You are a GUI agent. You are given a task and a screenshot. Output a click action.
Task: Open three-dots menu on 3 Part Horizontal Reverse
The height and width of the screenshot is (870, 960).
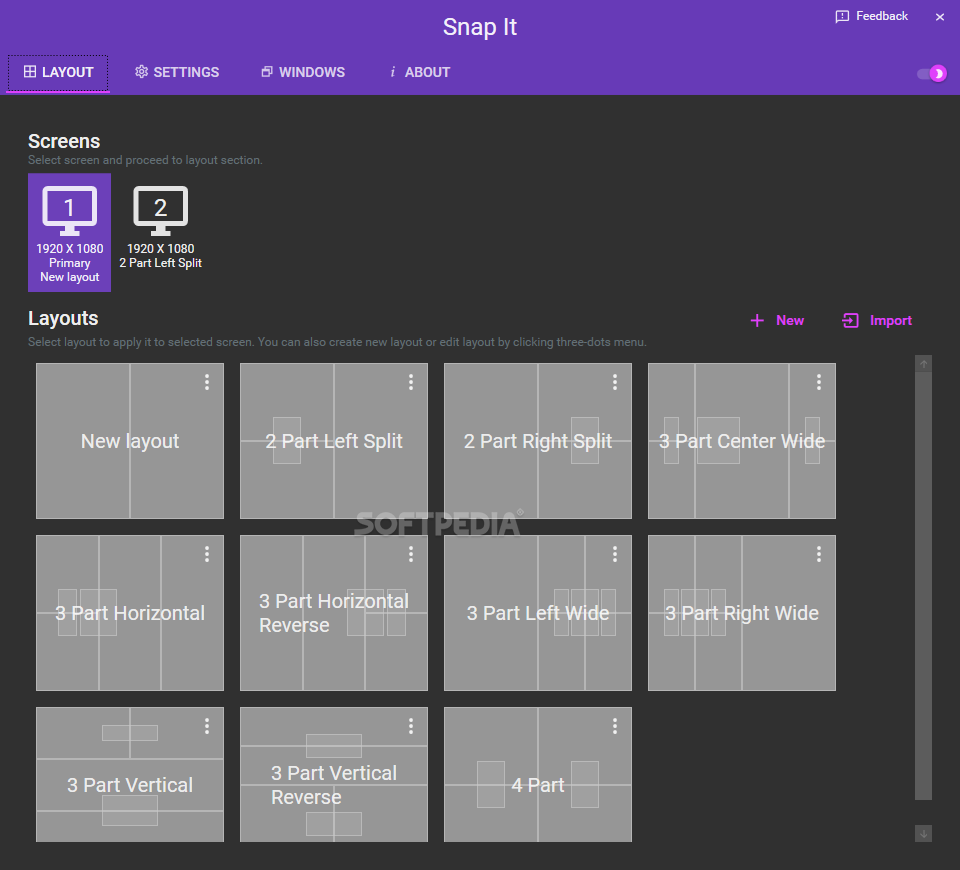(x=411, y=554)
